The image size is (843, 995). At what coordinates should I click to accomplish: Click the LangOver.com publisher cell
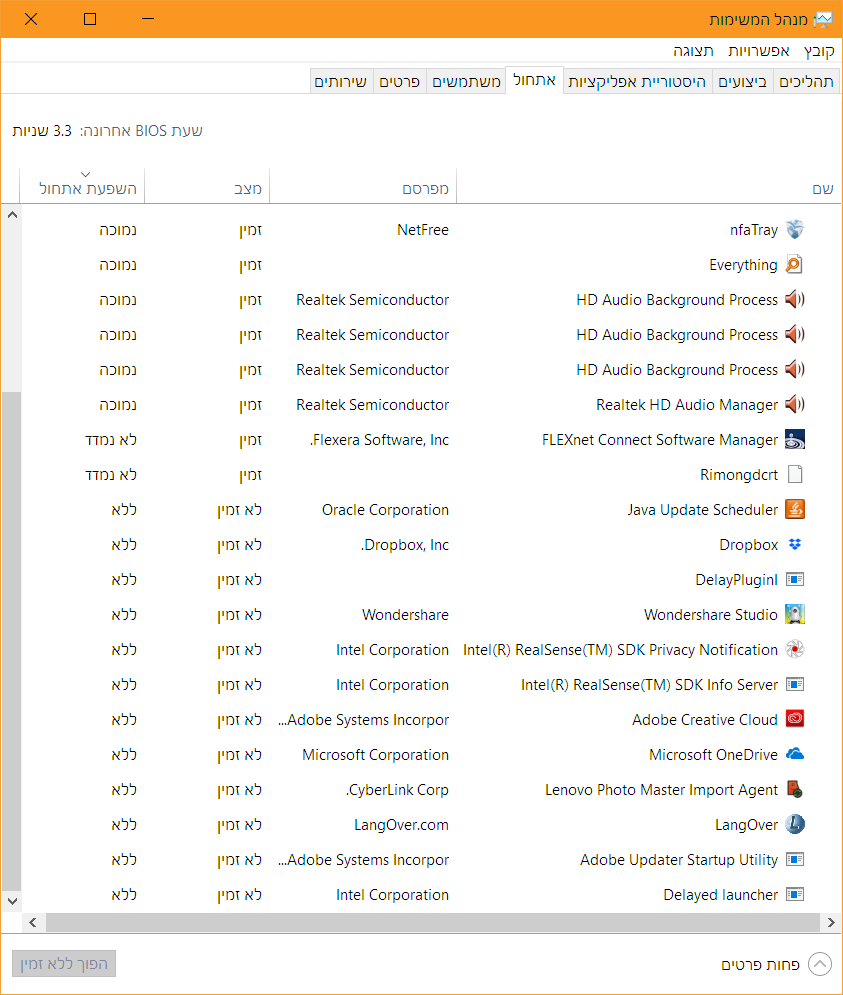[x=401, y=824]
